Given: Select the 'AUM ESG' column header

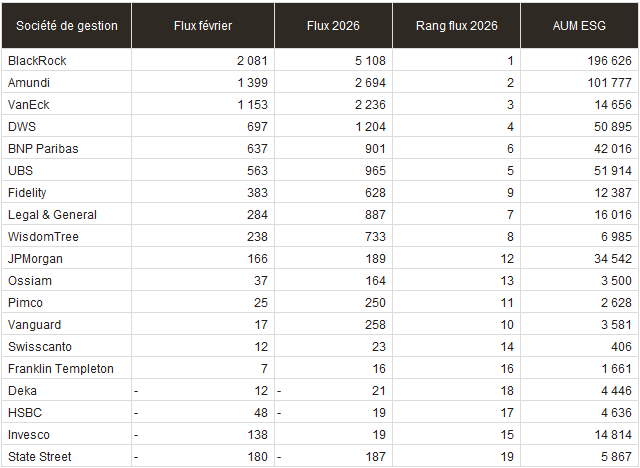Looking at the screenshot, I should coord(578,25).
